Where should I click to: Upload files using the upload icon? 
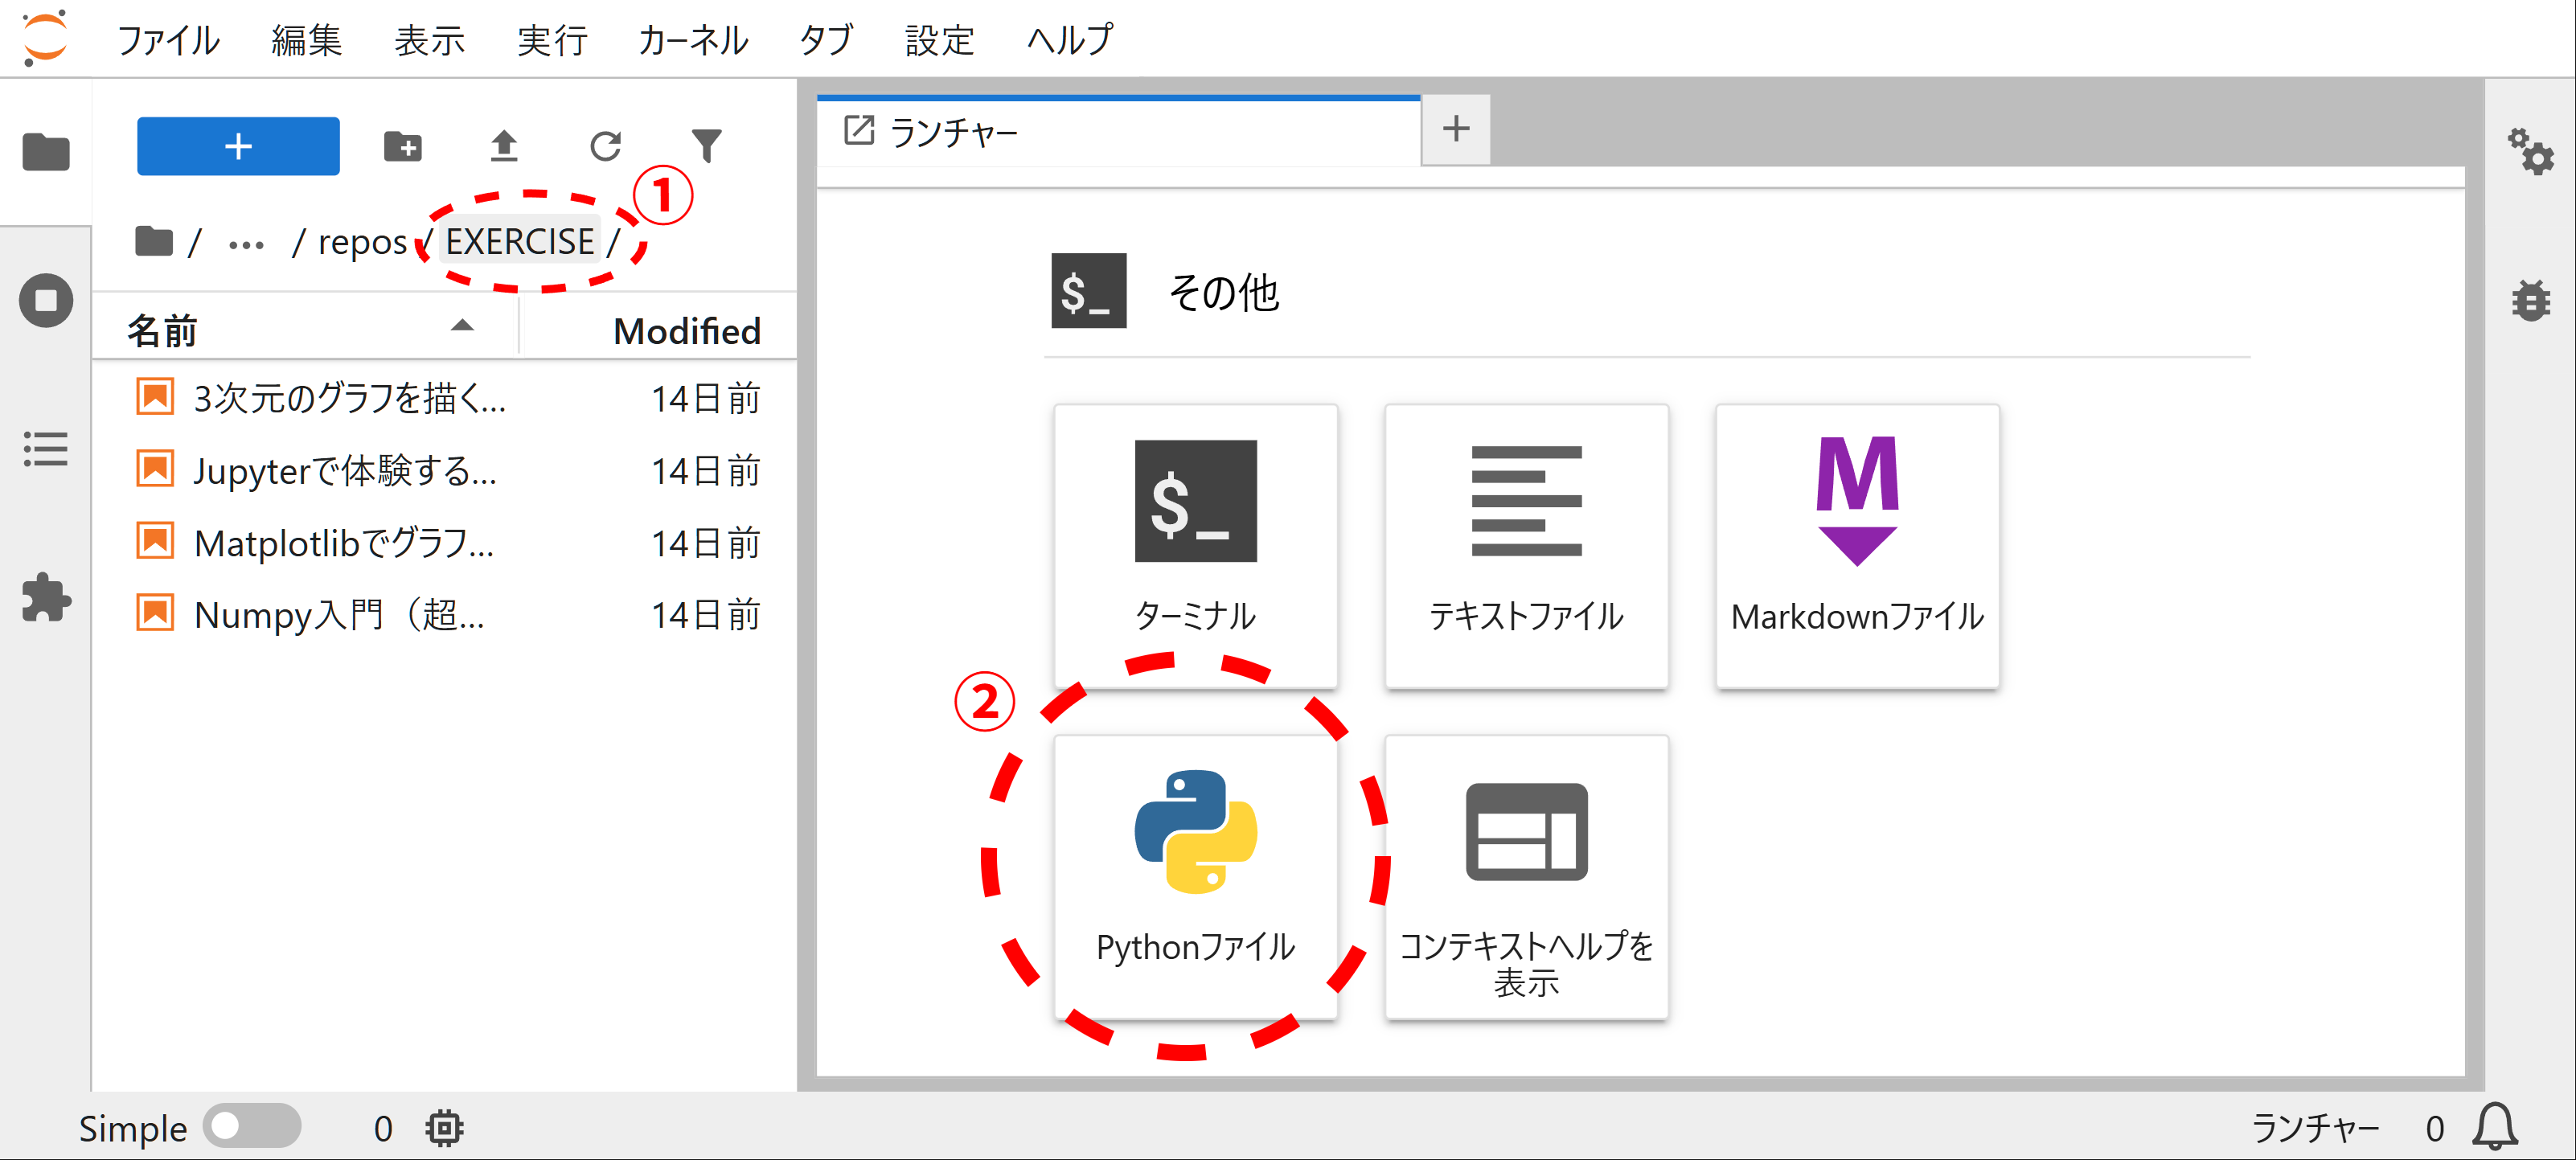[505, 146]
